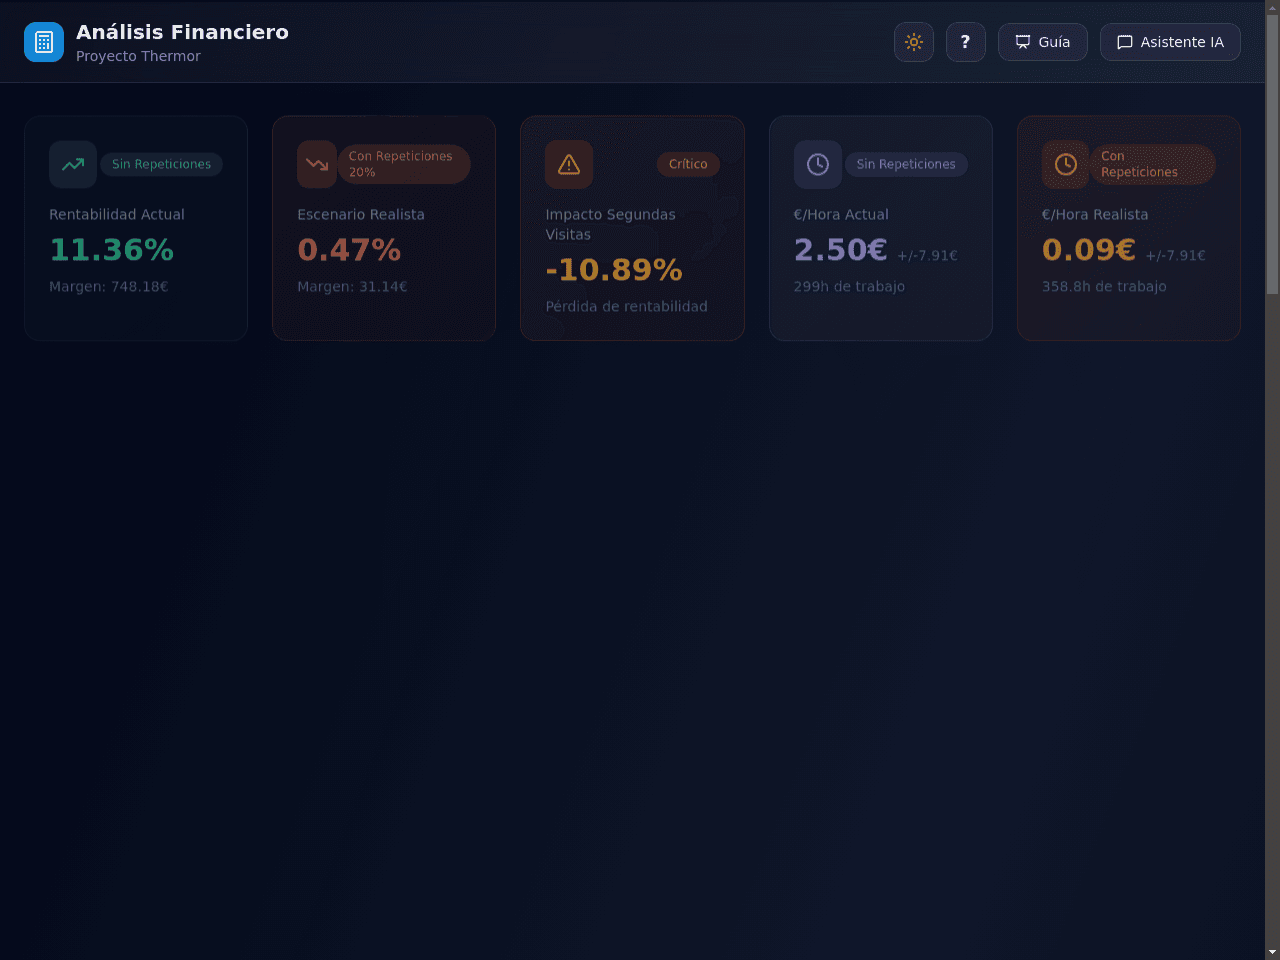The image size is (1280, 960).
Task: Open the Guía presentation button
Action: coord(1043,42)
